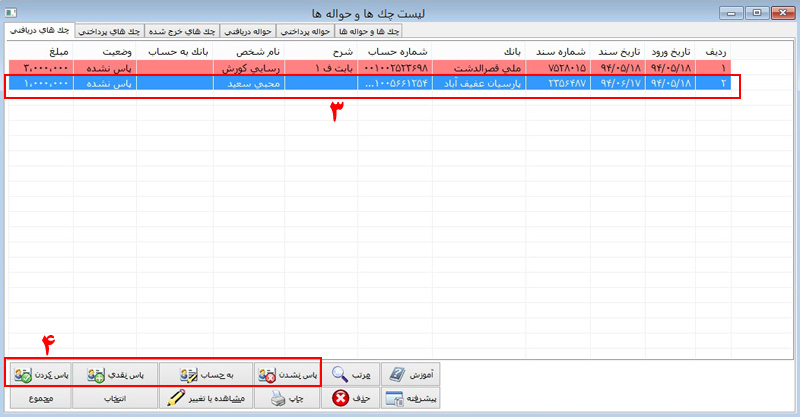Click the به حساب (to account) icon button
The height and width of the screenshot is (417, 800).
coord(206,374)
